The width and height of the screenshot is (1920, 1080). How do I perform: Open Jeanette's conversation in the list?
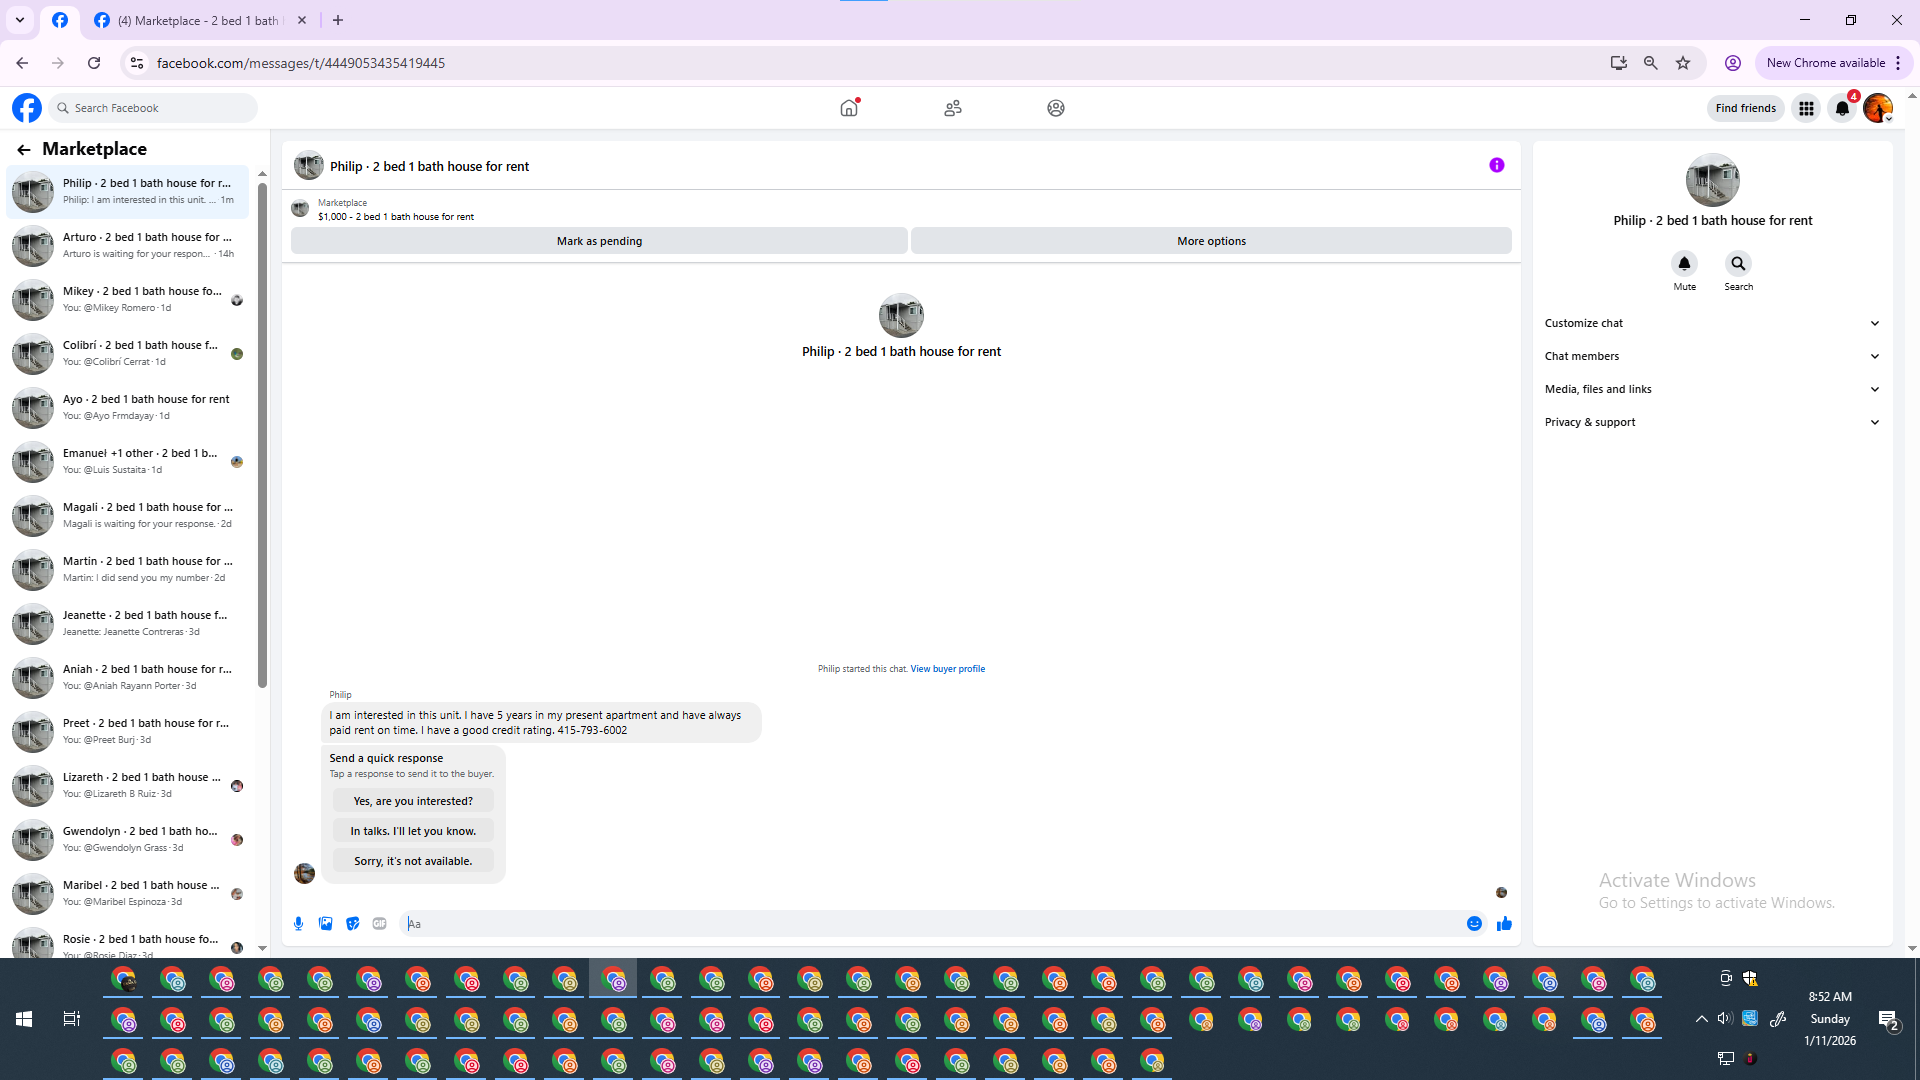click(x=129, y=623)
